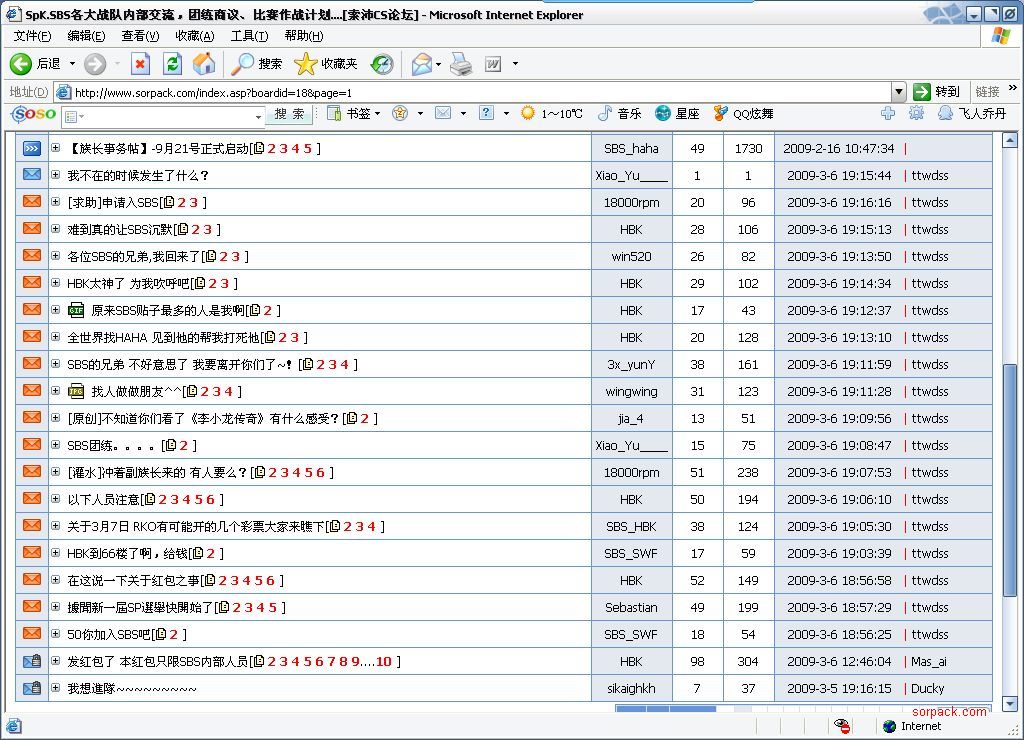Expand the '以下人员注意' thread plus icon

point(56,499)
